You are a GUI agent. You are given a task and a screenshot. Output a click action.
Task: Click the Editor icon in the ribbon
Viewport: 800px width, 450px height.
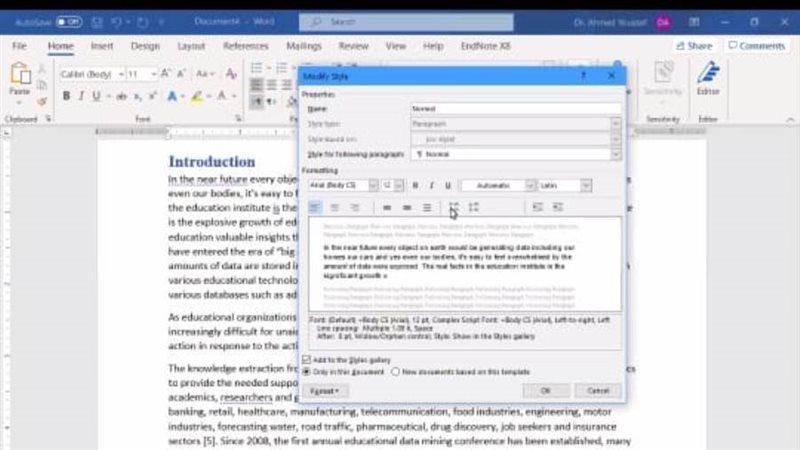[x=708, y=80]
